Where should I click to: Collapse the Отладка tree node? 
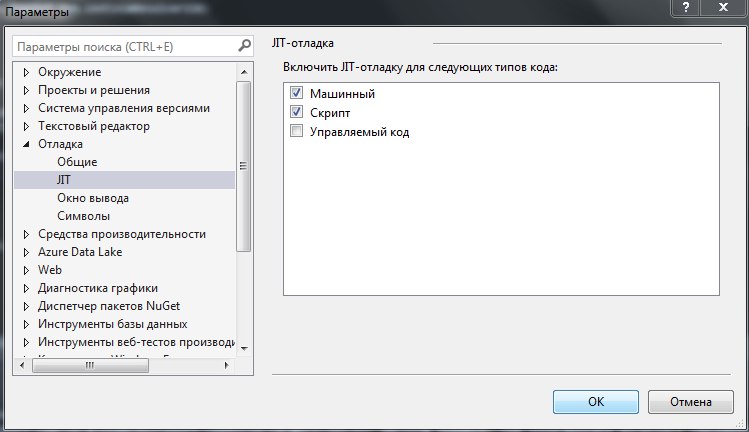point(26,144)
